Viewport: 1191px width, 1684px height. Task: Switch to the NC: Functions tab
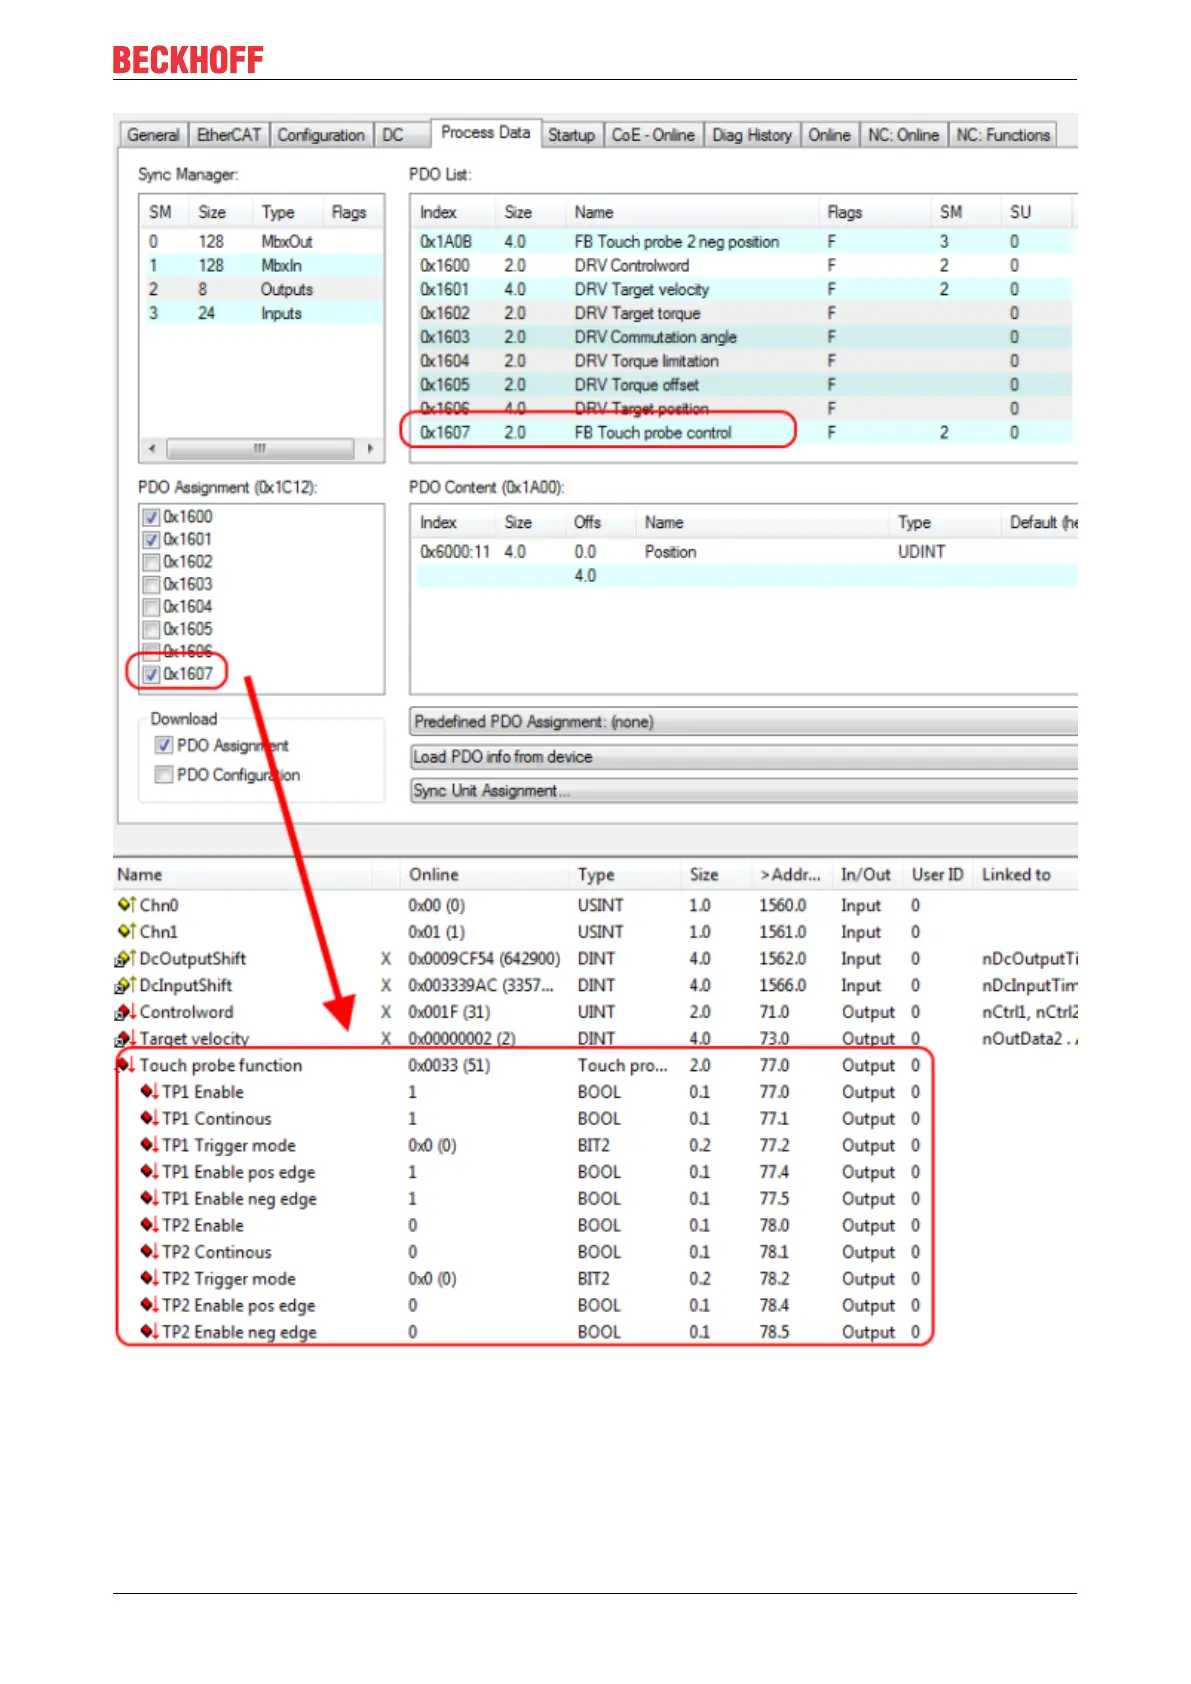[x=1003, y=135]
